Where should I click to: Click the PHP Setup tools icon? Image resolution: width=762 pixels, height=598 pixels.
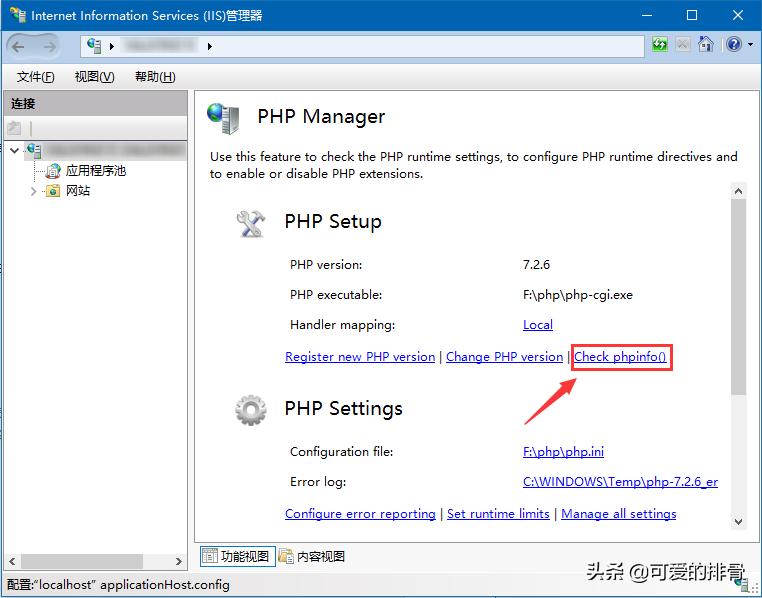[251, 223]
